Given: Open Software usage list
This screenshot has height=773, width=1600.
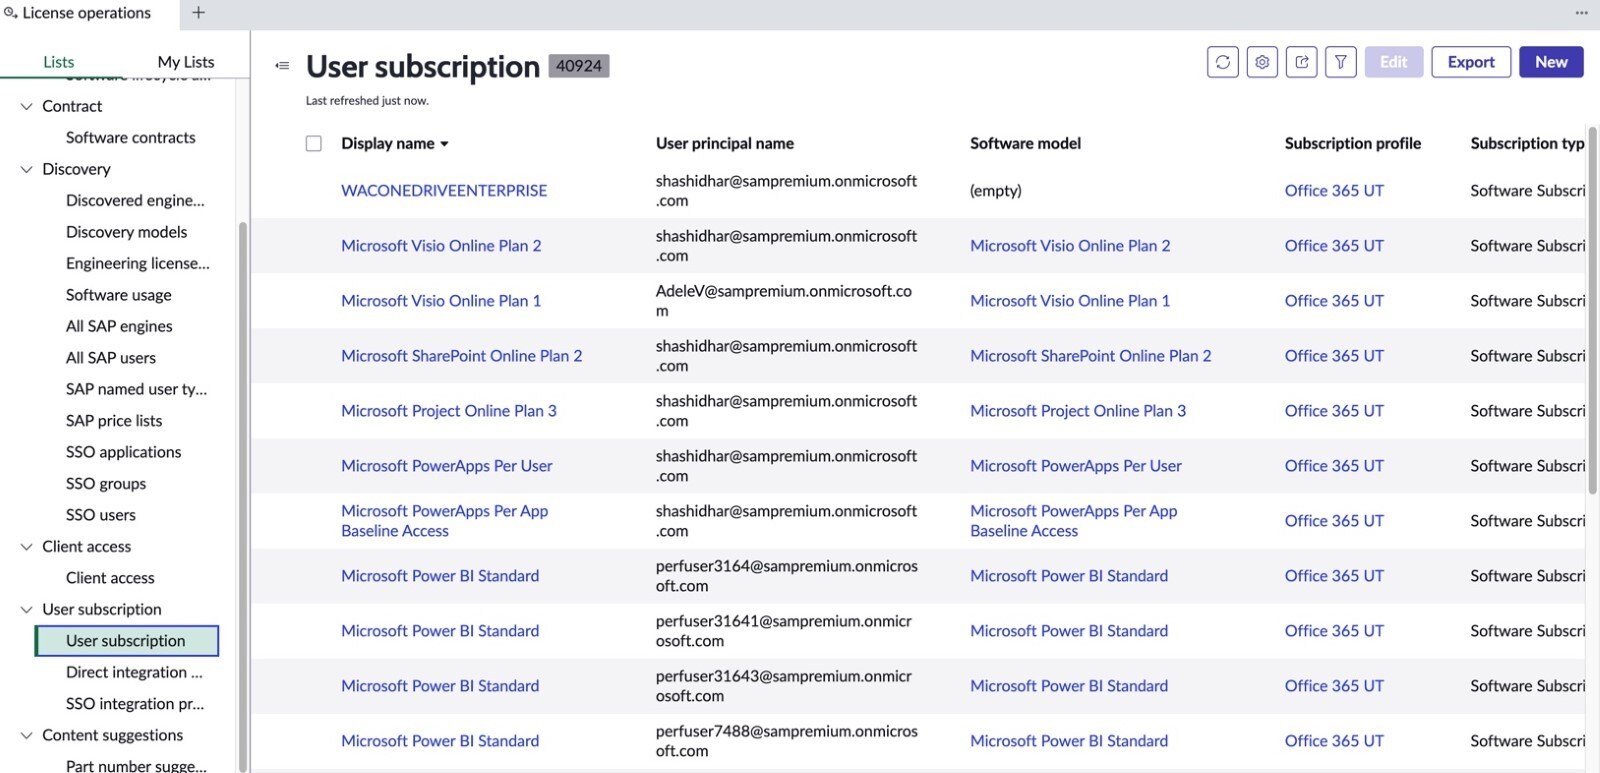Looking at the screenshot, I should click(x=119, y=295).
